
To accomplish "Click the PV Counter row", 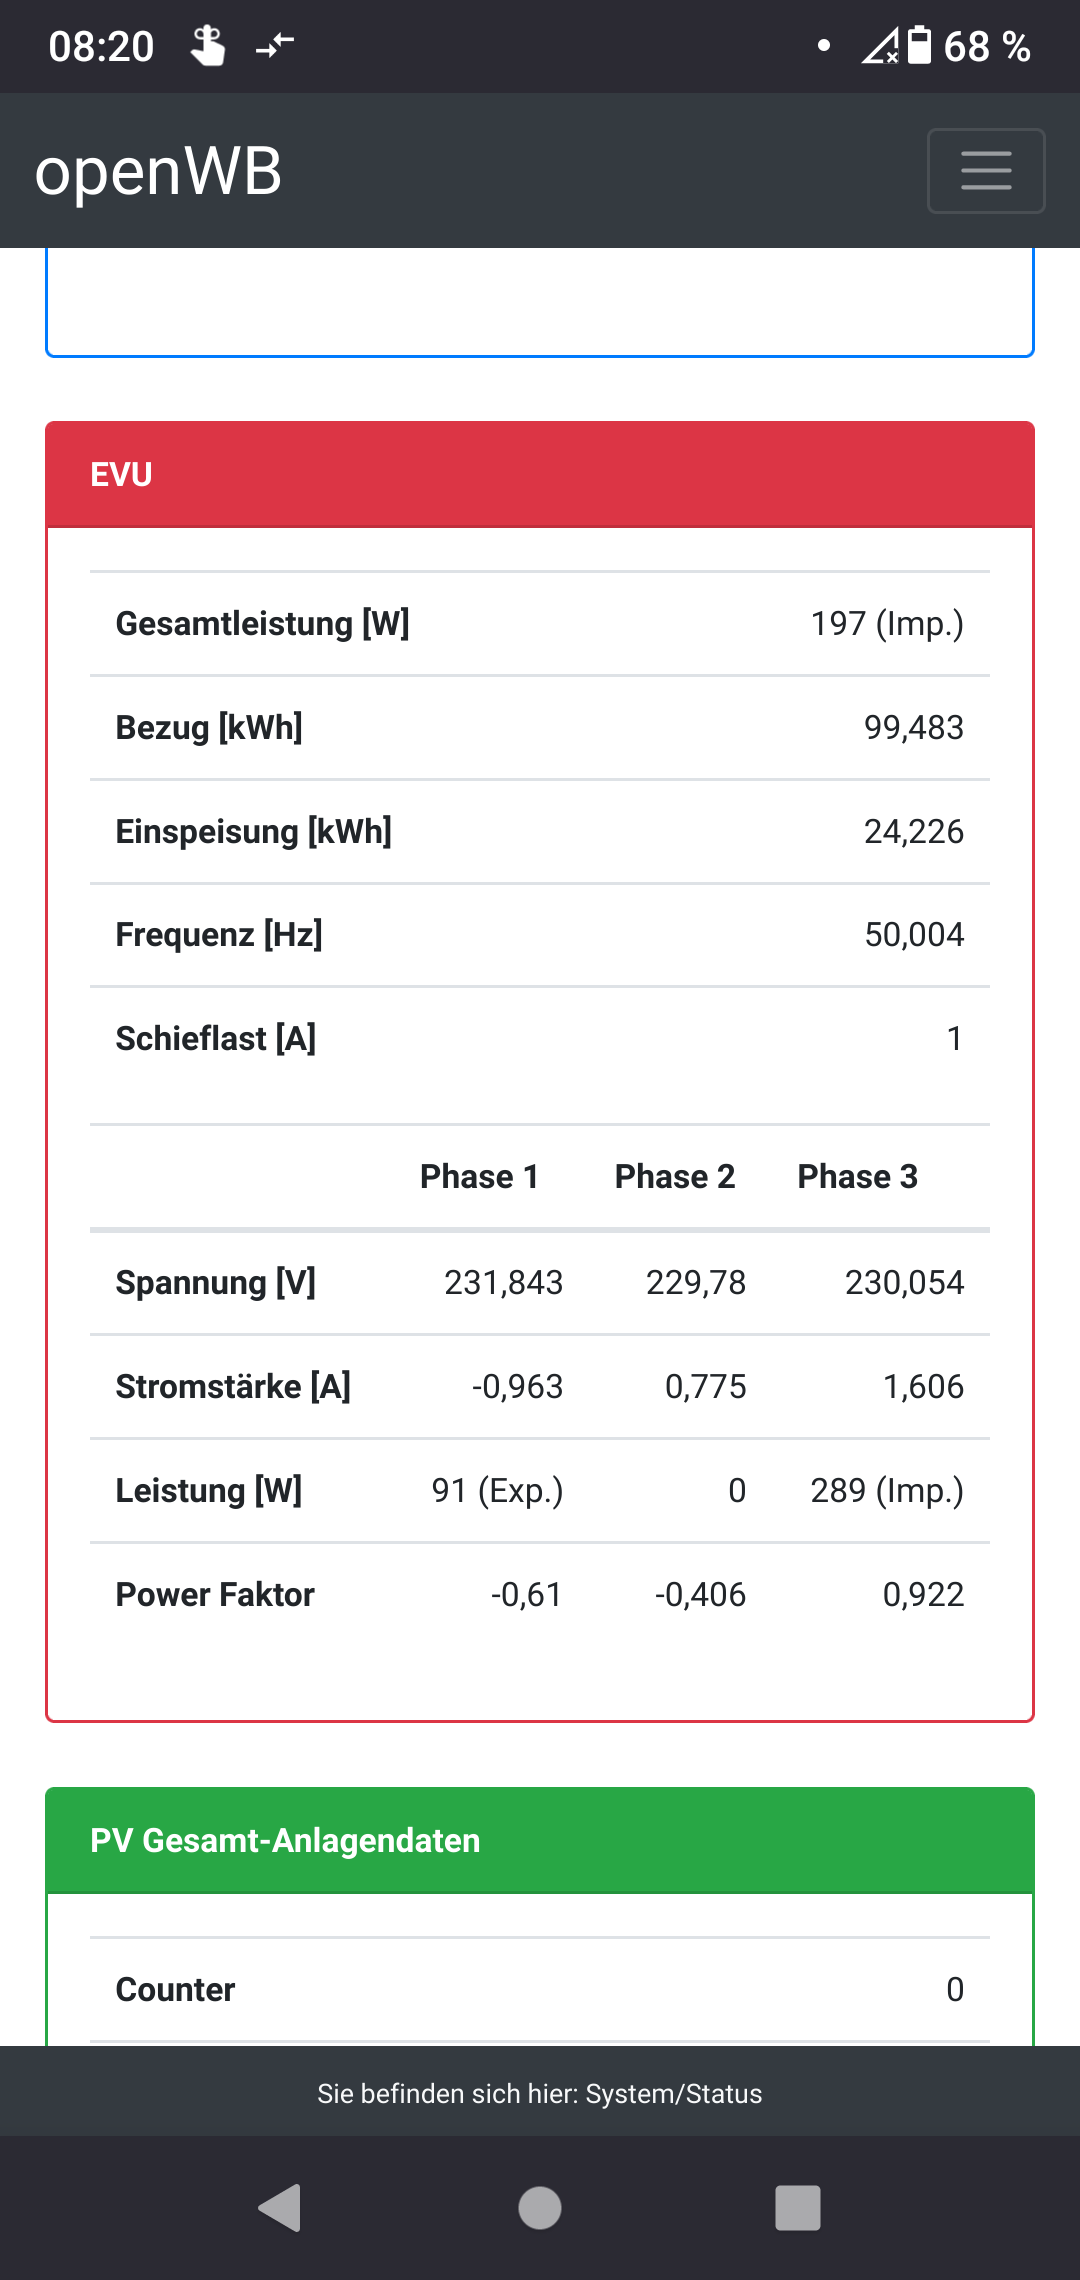I will pos(540,1990).
